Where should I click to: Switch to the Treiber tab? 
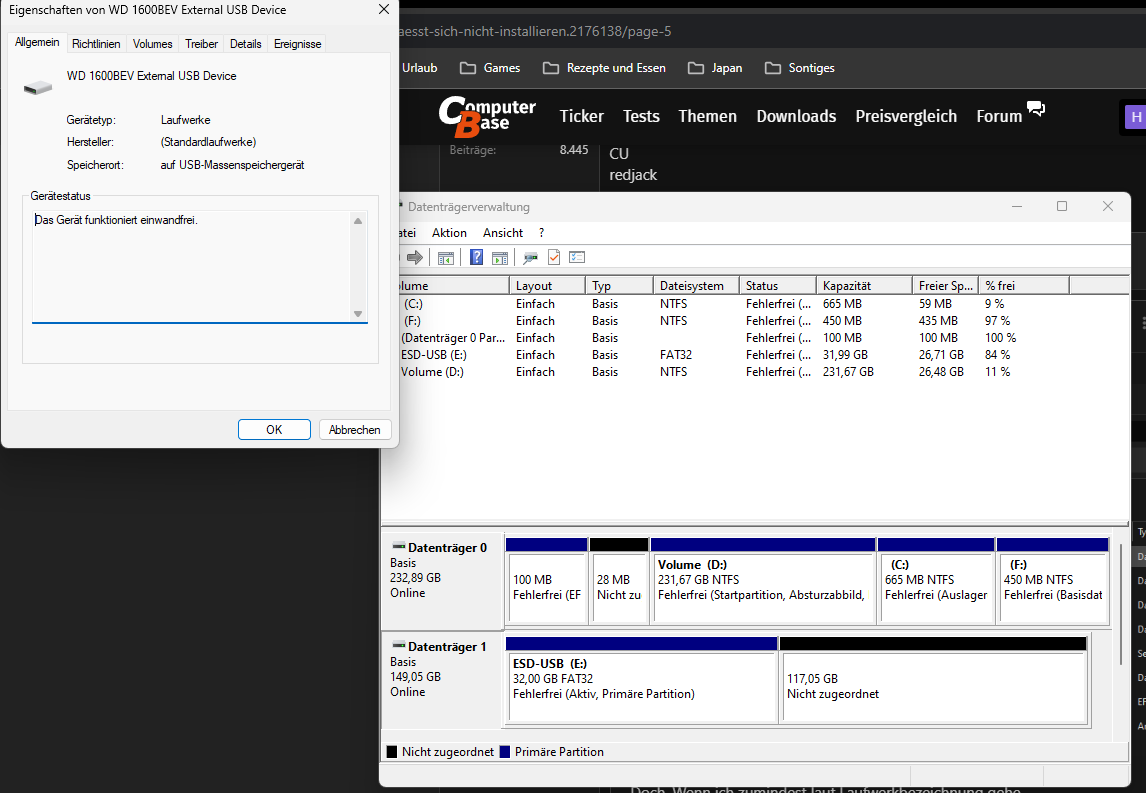pos(201,44)
